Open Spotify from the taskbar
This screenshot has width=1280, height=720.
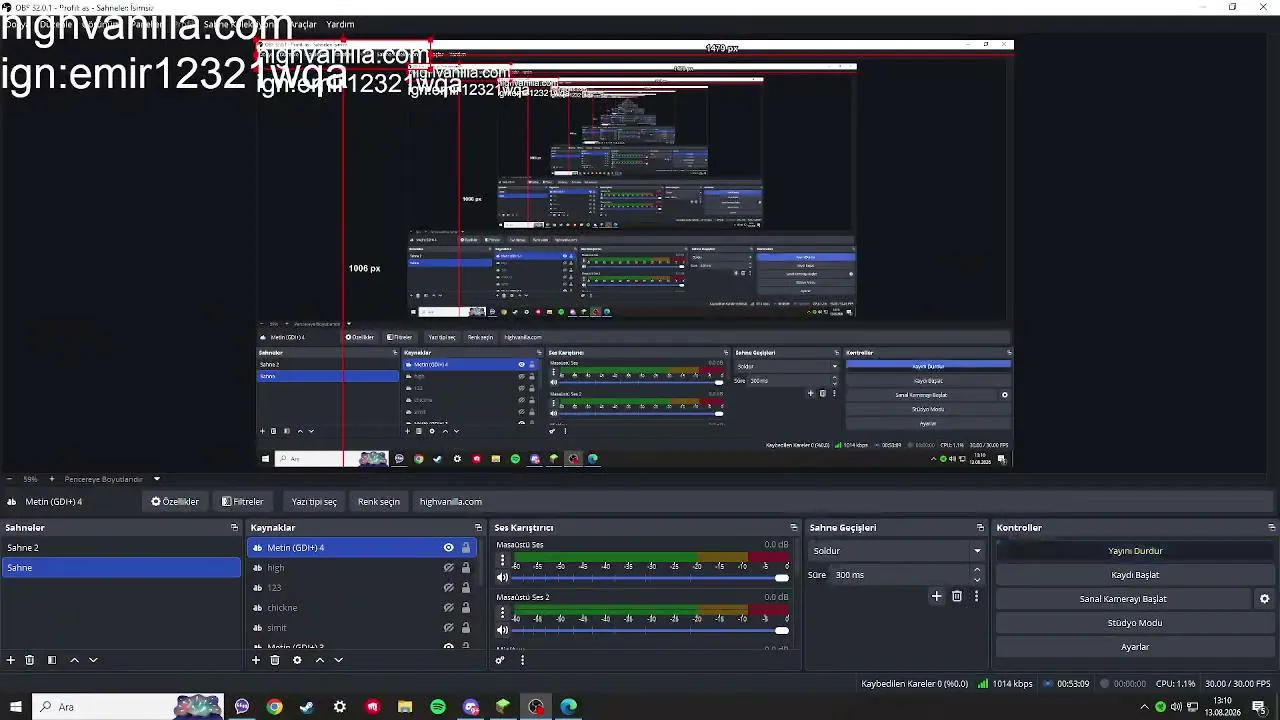(438, 707)
